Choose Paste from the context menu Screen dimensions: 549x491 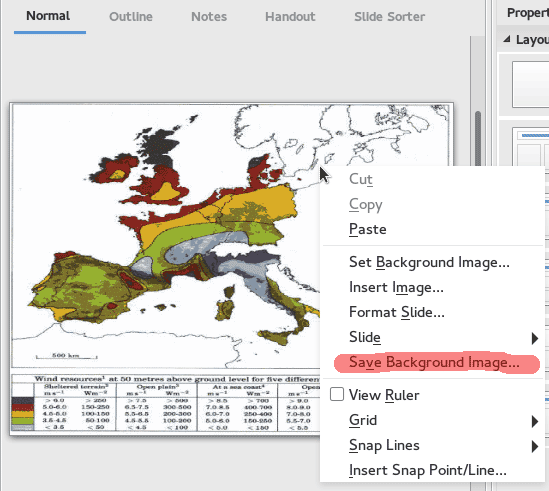pos(368,229)
